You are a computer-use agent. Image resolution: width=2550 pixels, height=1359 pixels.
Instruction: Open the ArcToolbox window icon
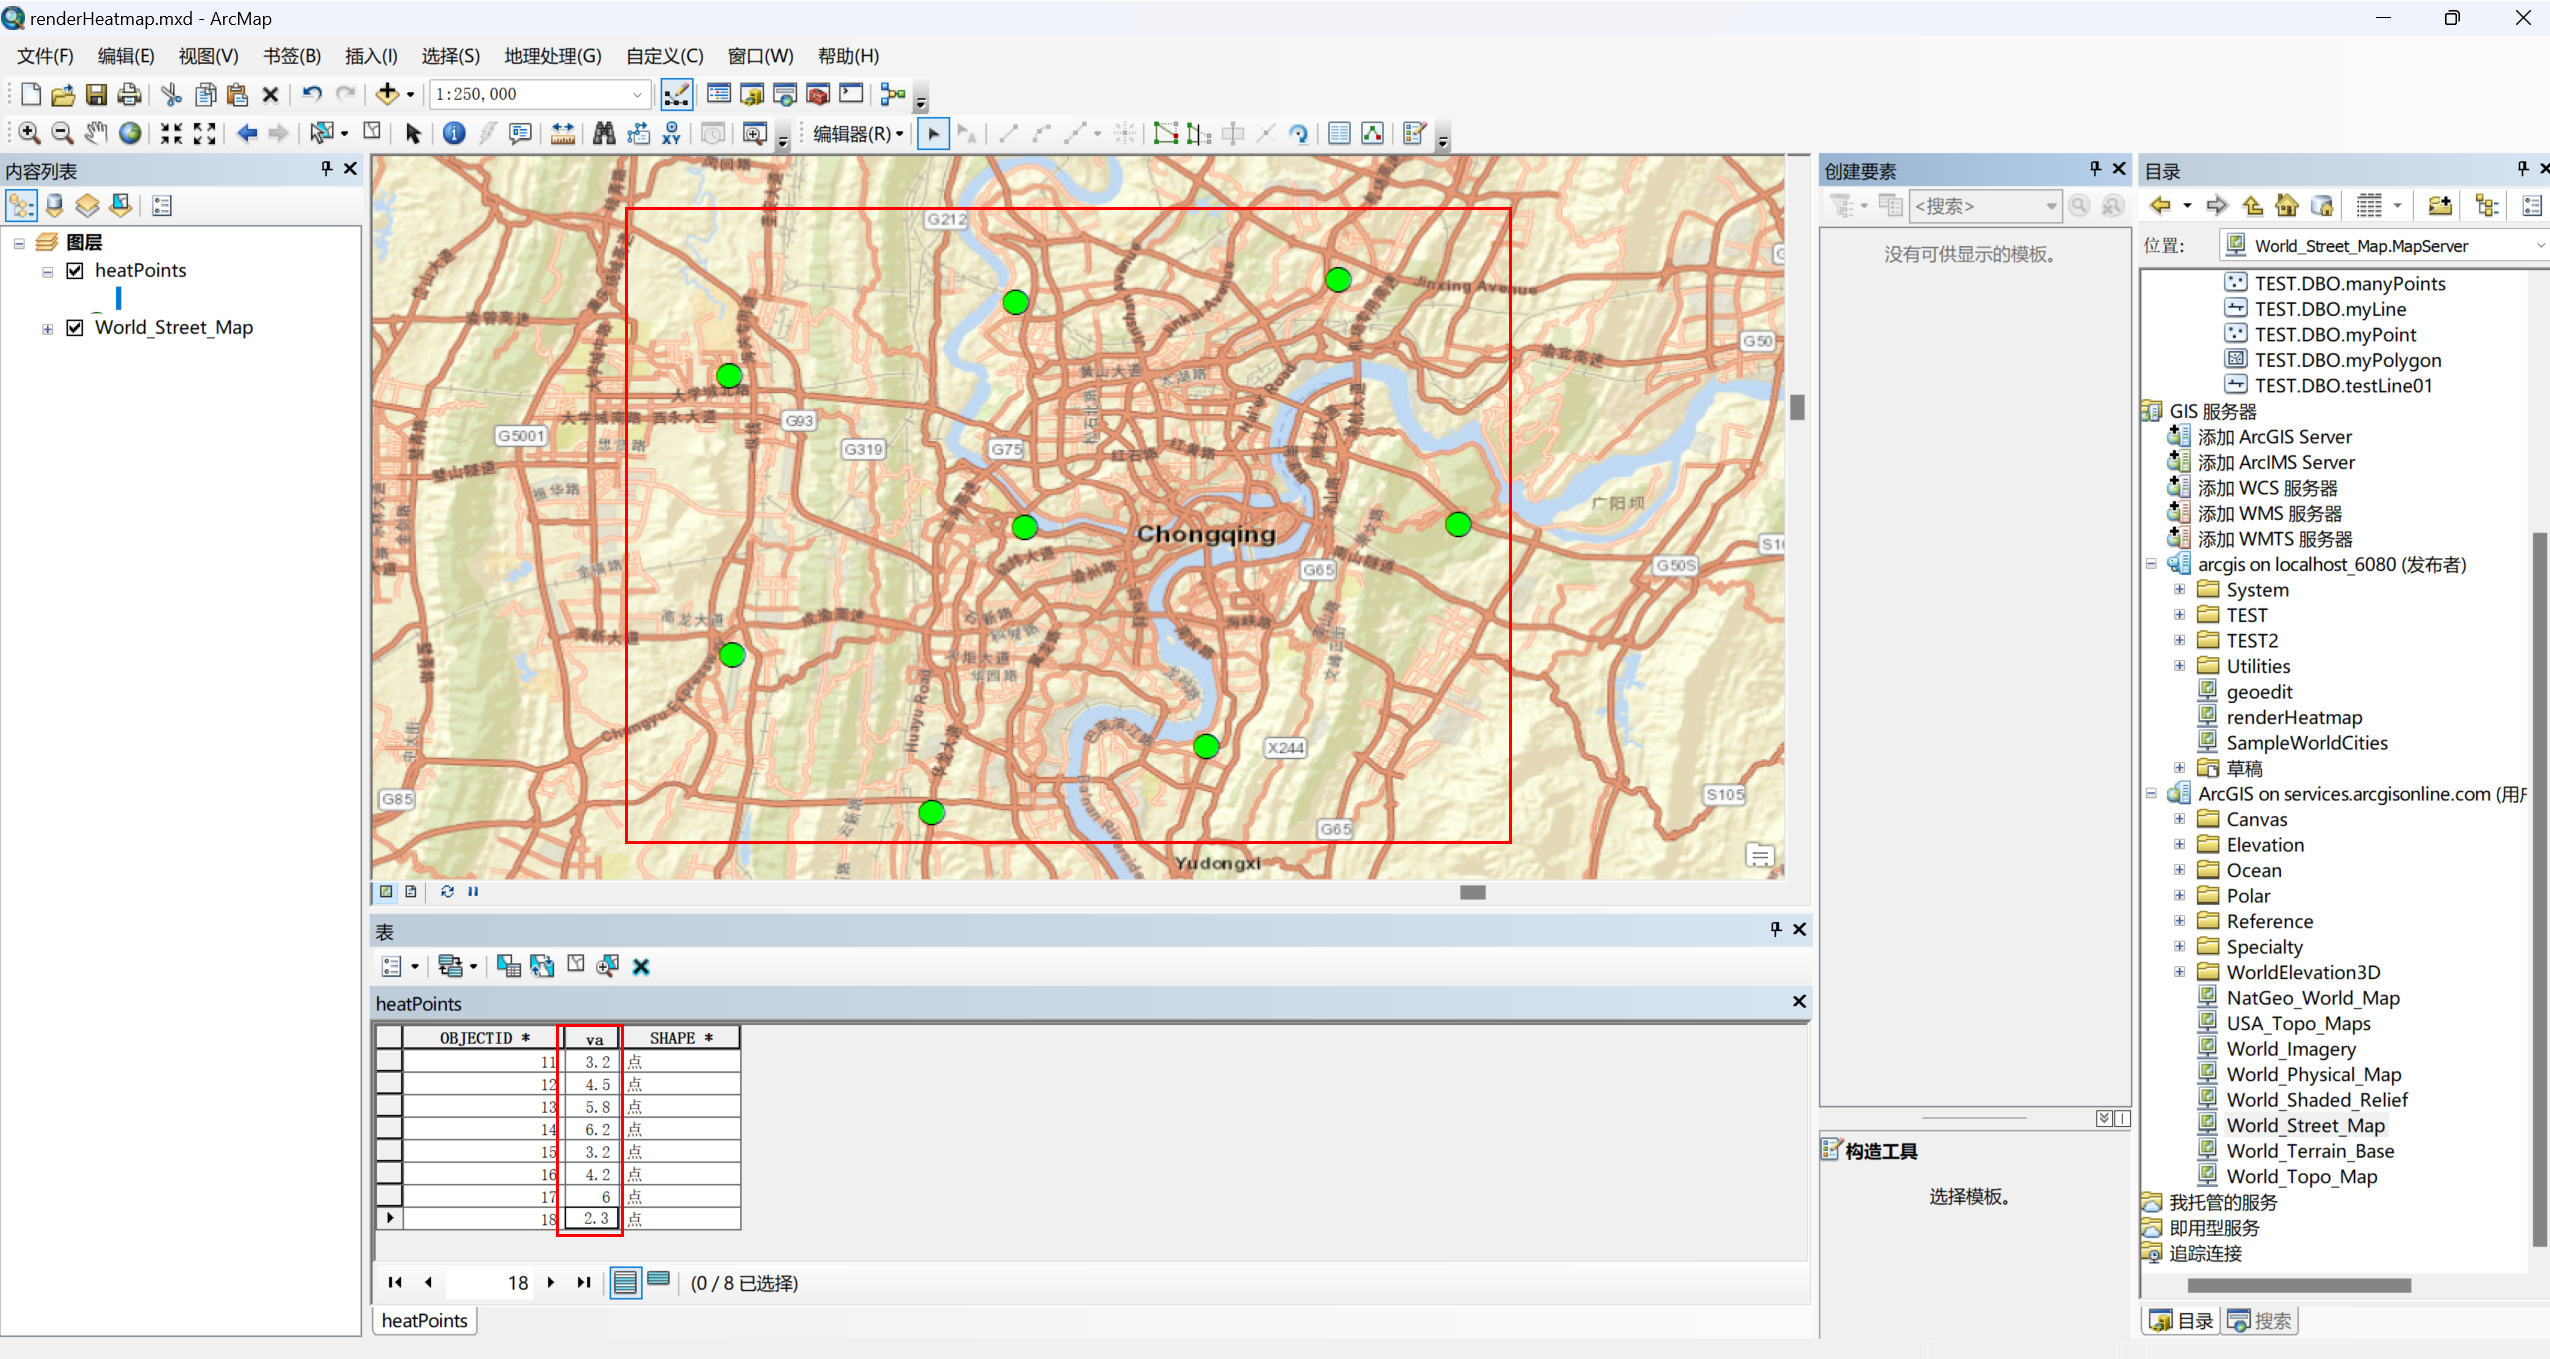[x=818, y=95]
